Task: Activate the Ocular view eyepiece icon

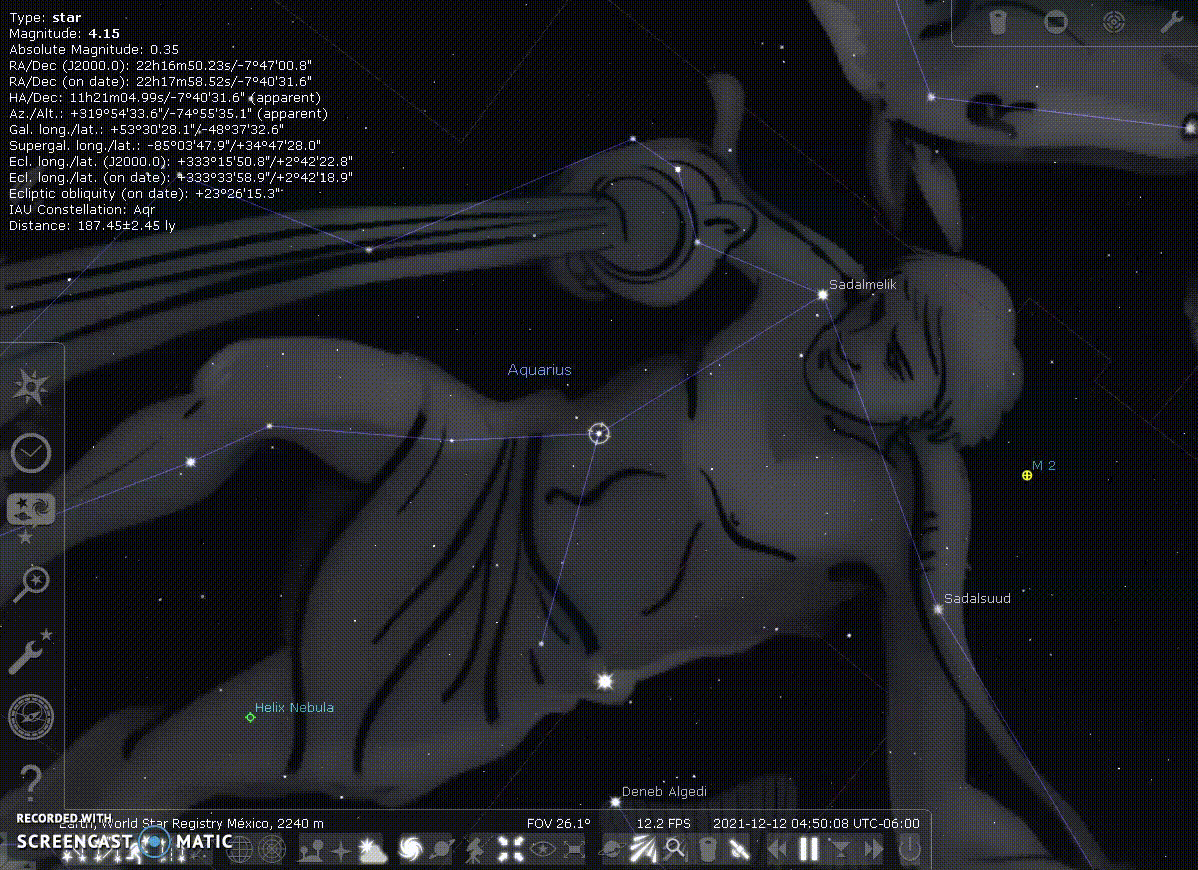Action: point(998,22)
